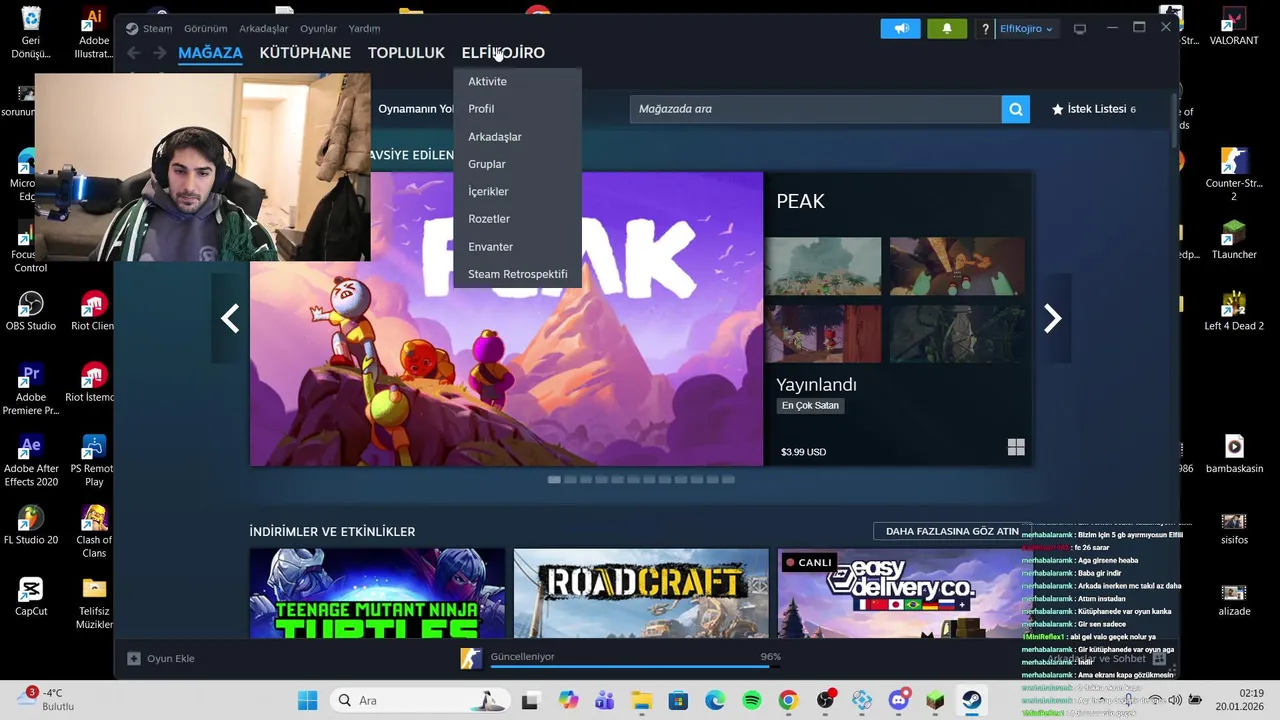1280x720 pixels.
Task: Open the Steam notifications bell
Action: [x=947, y=29]
